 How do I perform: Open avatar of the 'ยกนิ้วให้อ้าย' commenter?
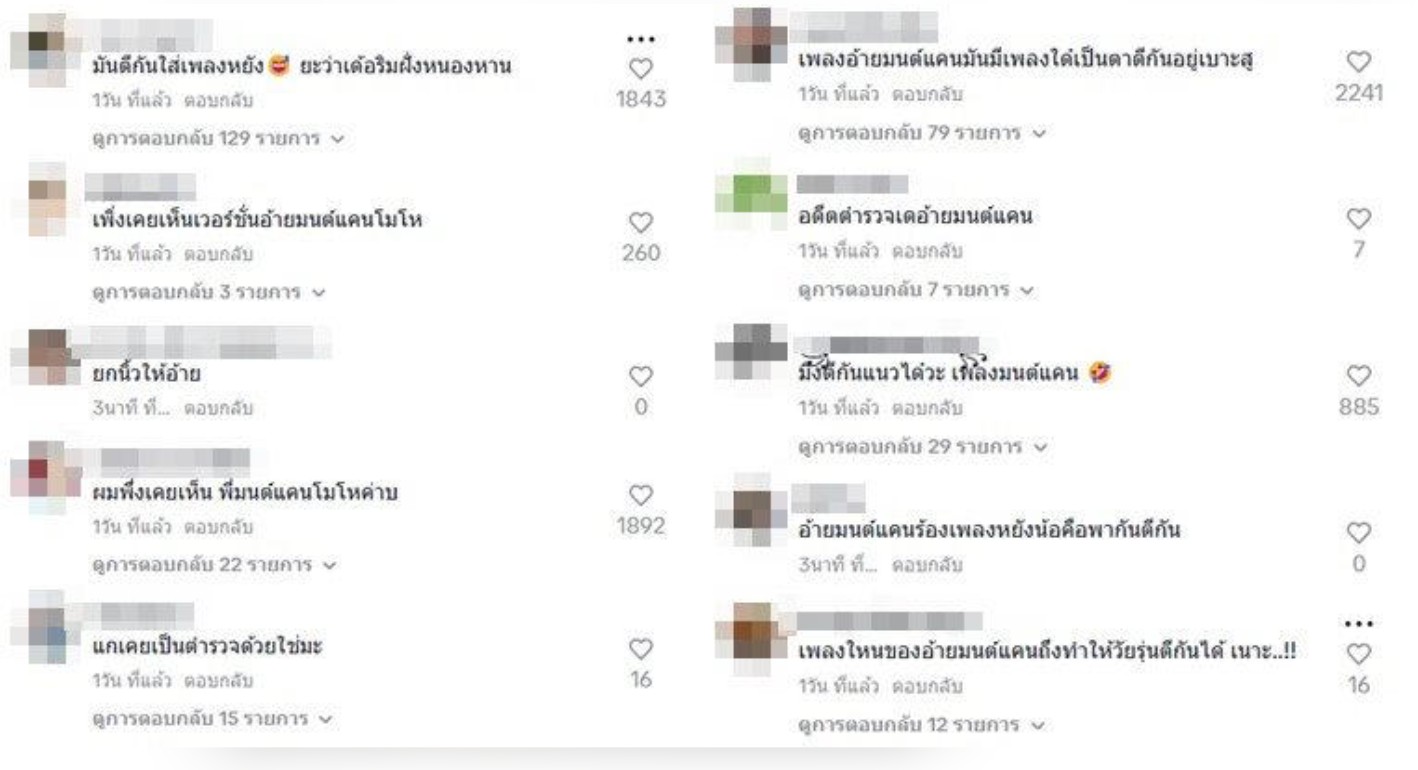[x=43, y=353]
